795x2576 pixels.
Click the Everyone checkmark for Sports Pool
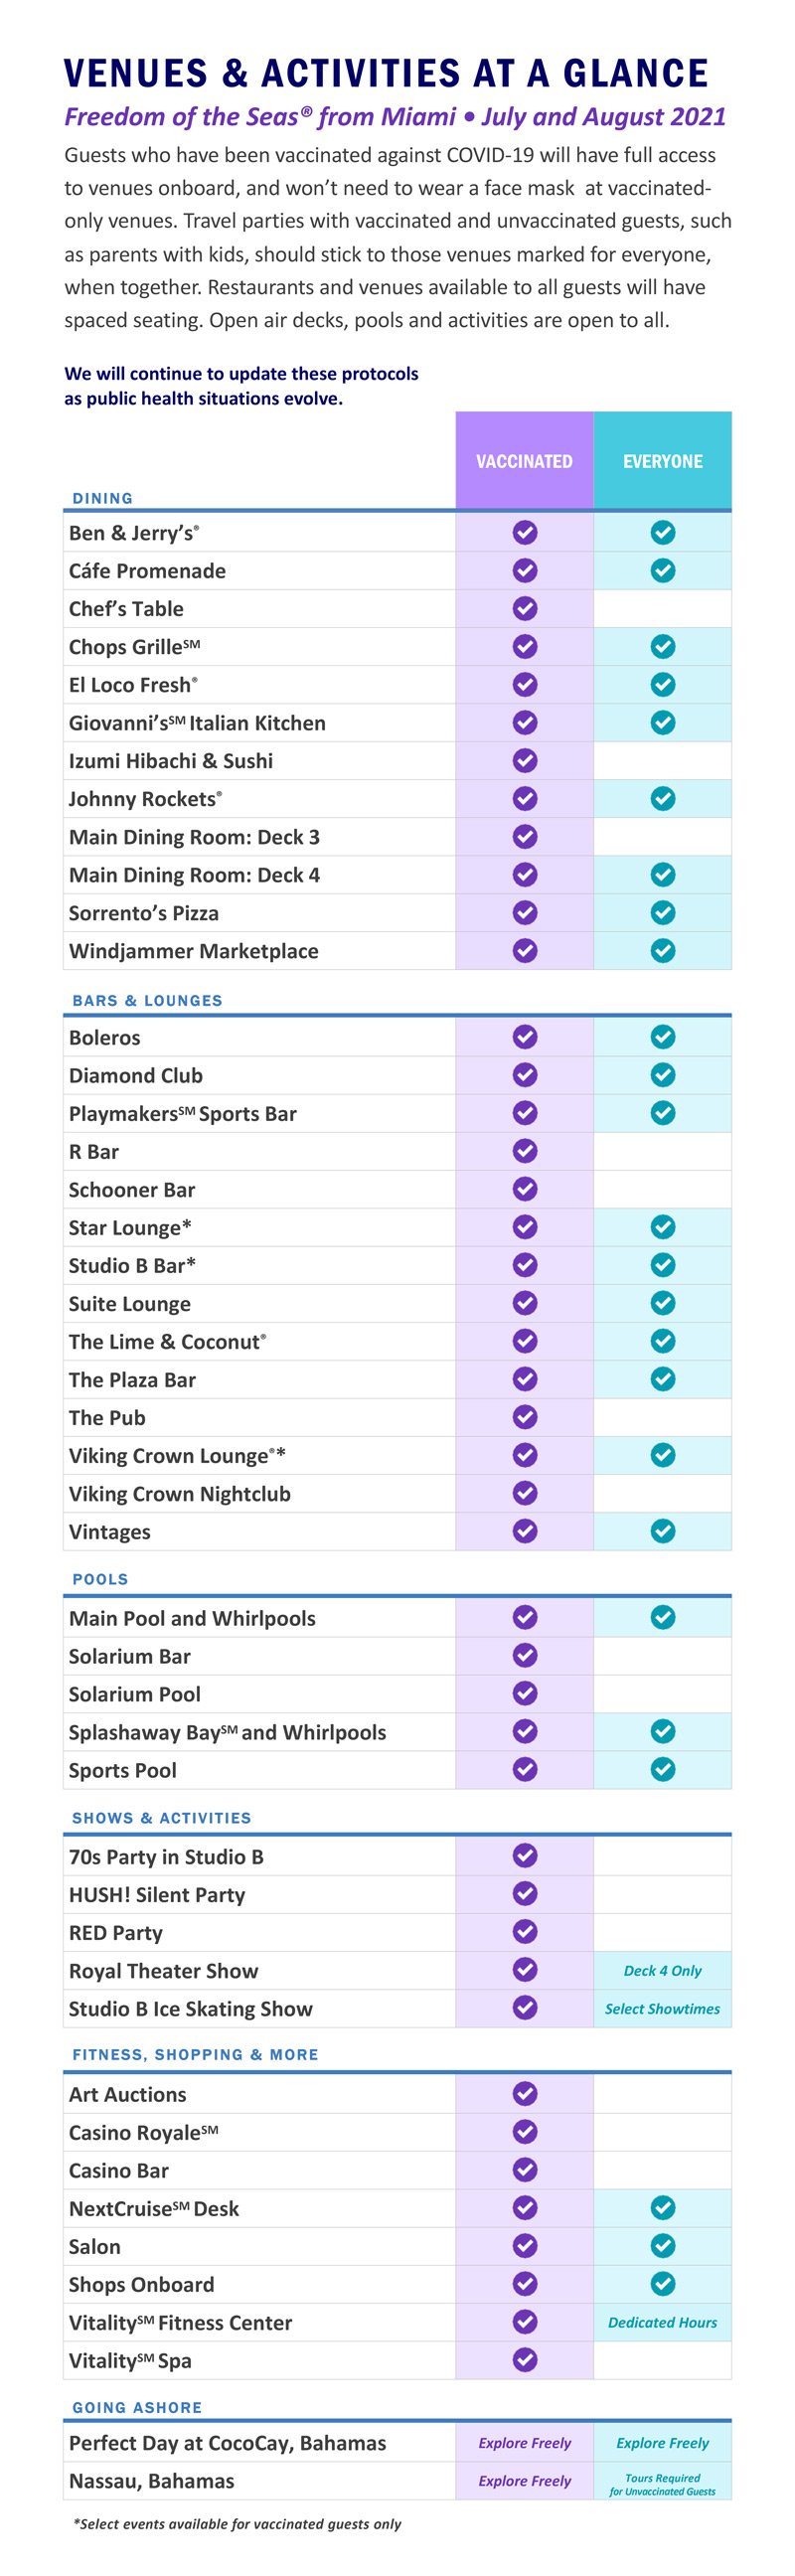[x=663, y=1769]
